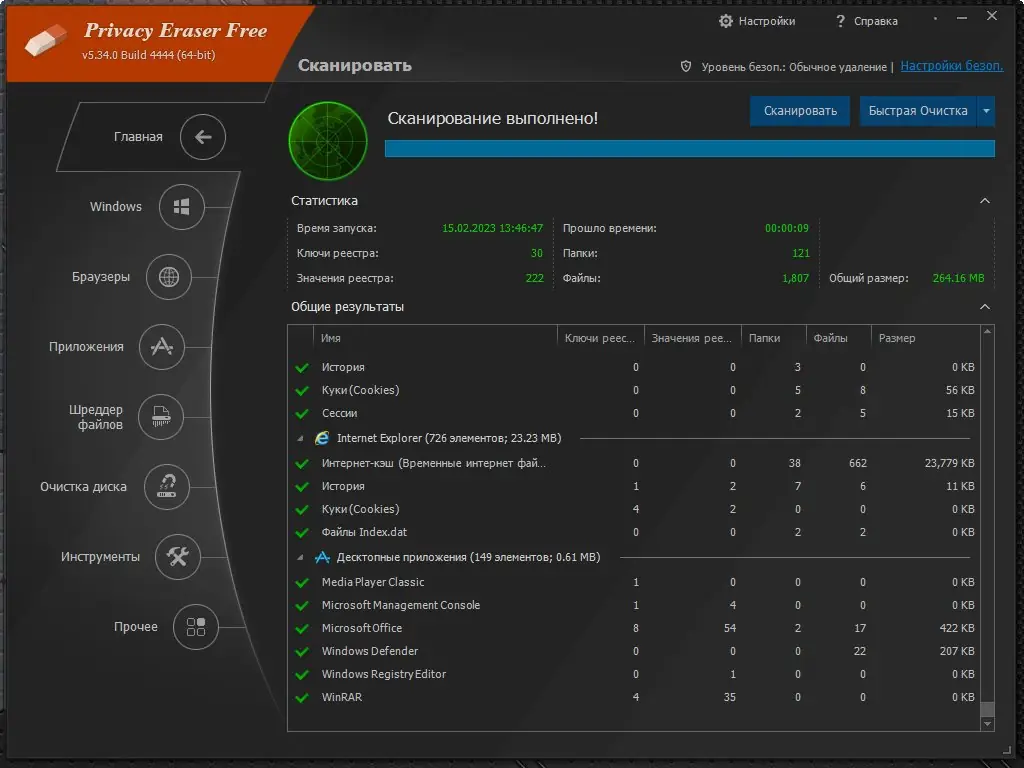The width and height of the screenshot is (1024, 768).
Task: Click the security level shield icon
Action: coord(686,66)
